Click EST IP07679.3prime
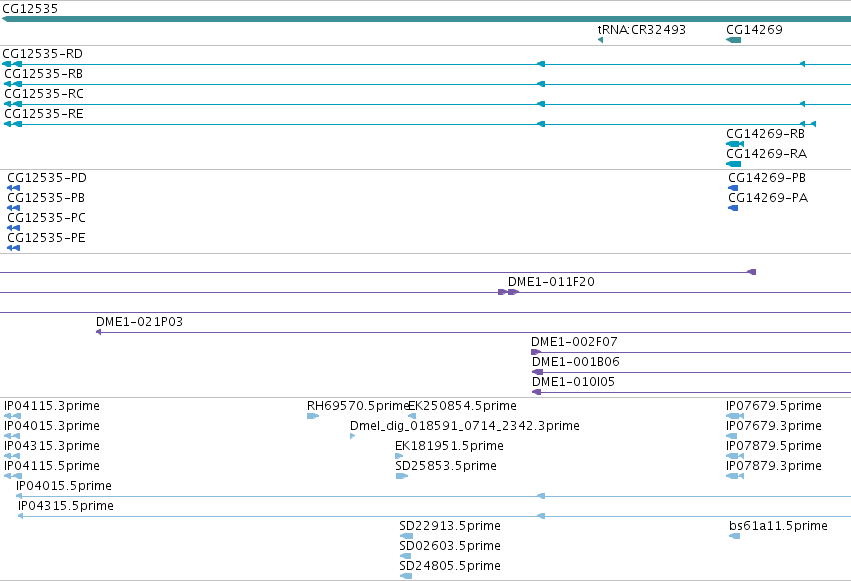The height and width of the screenshot is (581, 851). (x=774, y=426)
